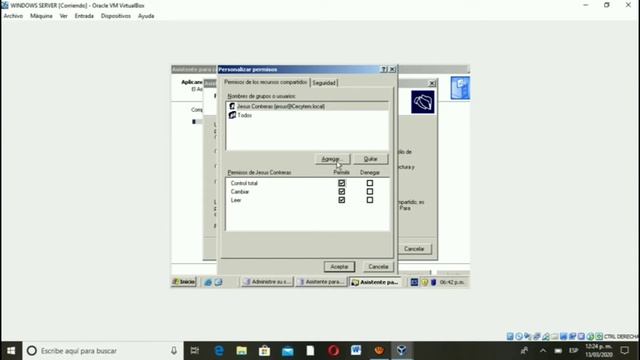
Task: Open the Entrada menu
Action: pyautogui.click(x=84, y=16)
